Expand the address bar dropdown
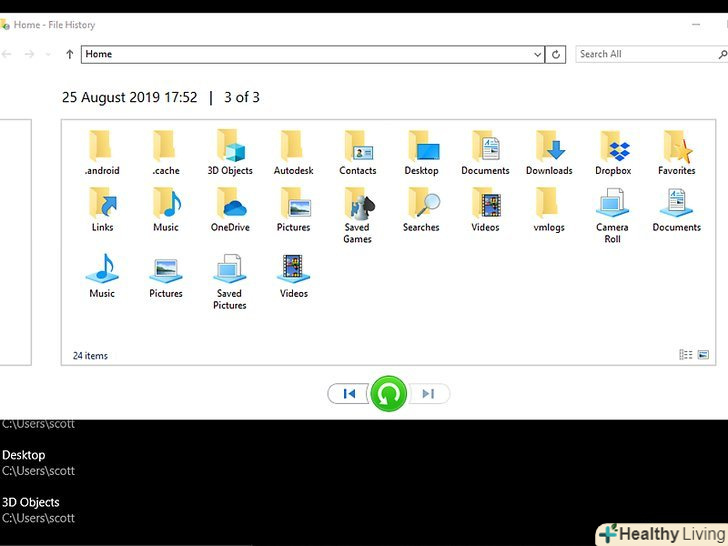The width and height of the screenshot is (728, 546). [x=537, y=55]
